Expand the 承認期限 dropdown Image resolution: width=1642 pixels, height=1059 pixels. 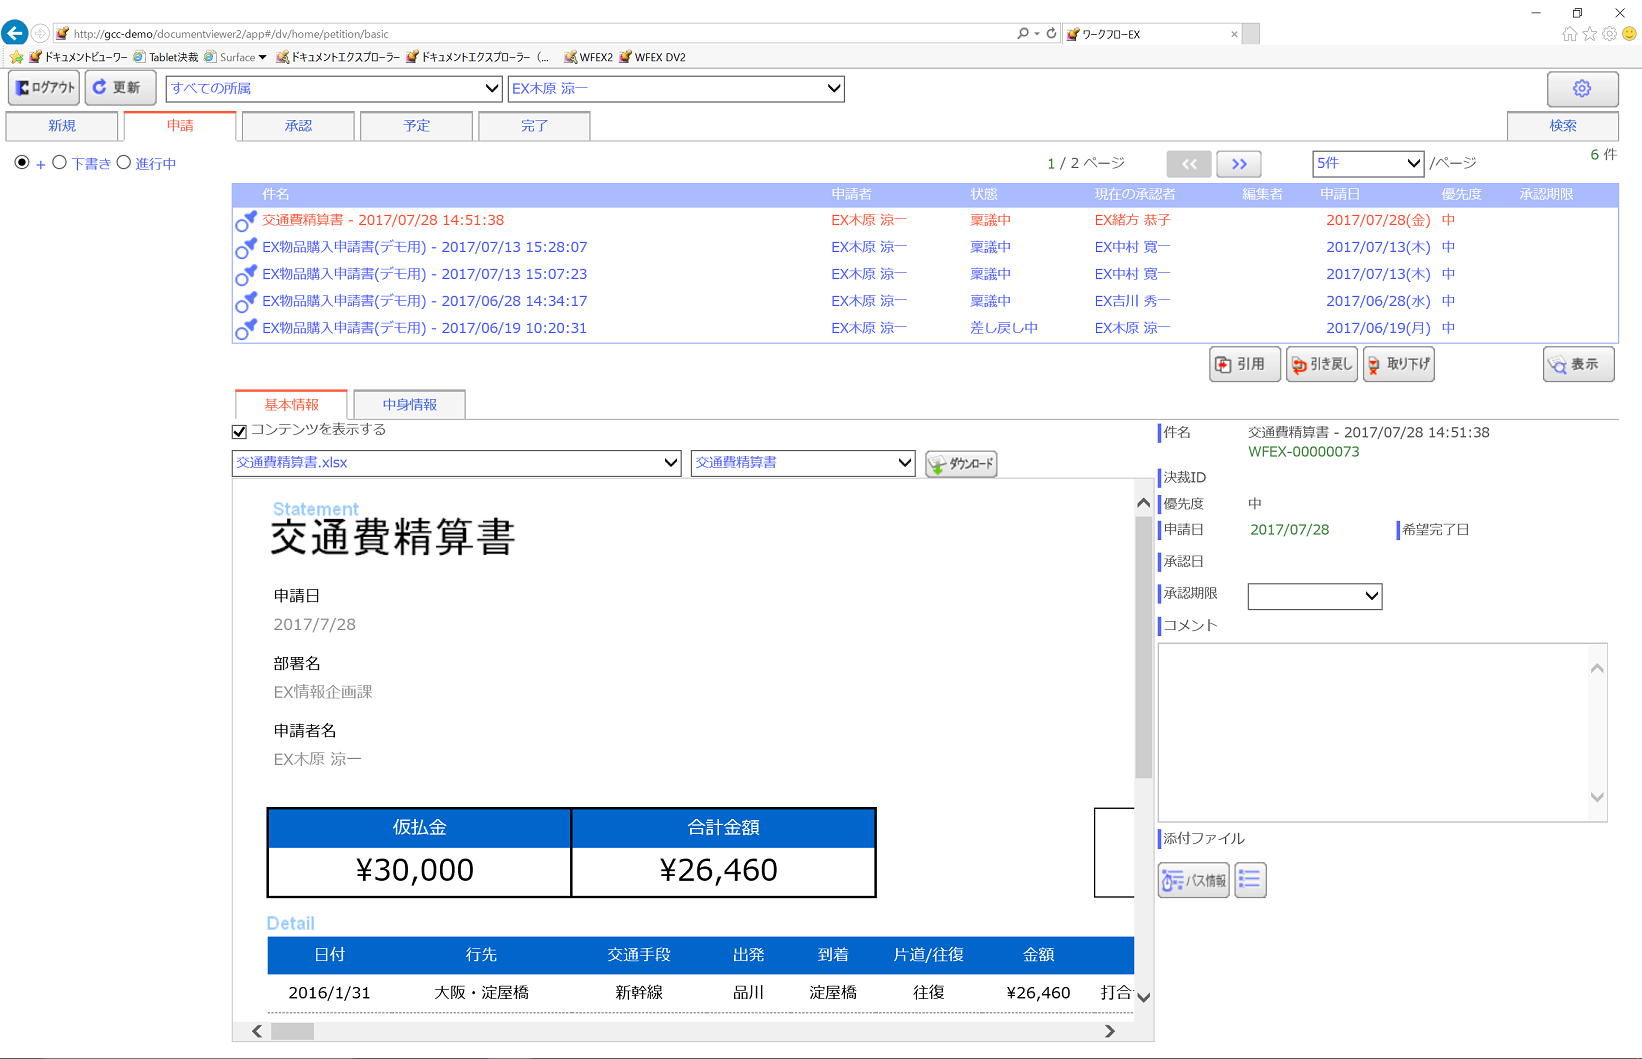coord(1314,597)
